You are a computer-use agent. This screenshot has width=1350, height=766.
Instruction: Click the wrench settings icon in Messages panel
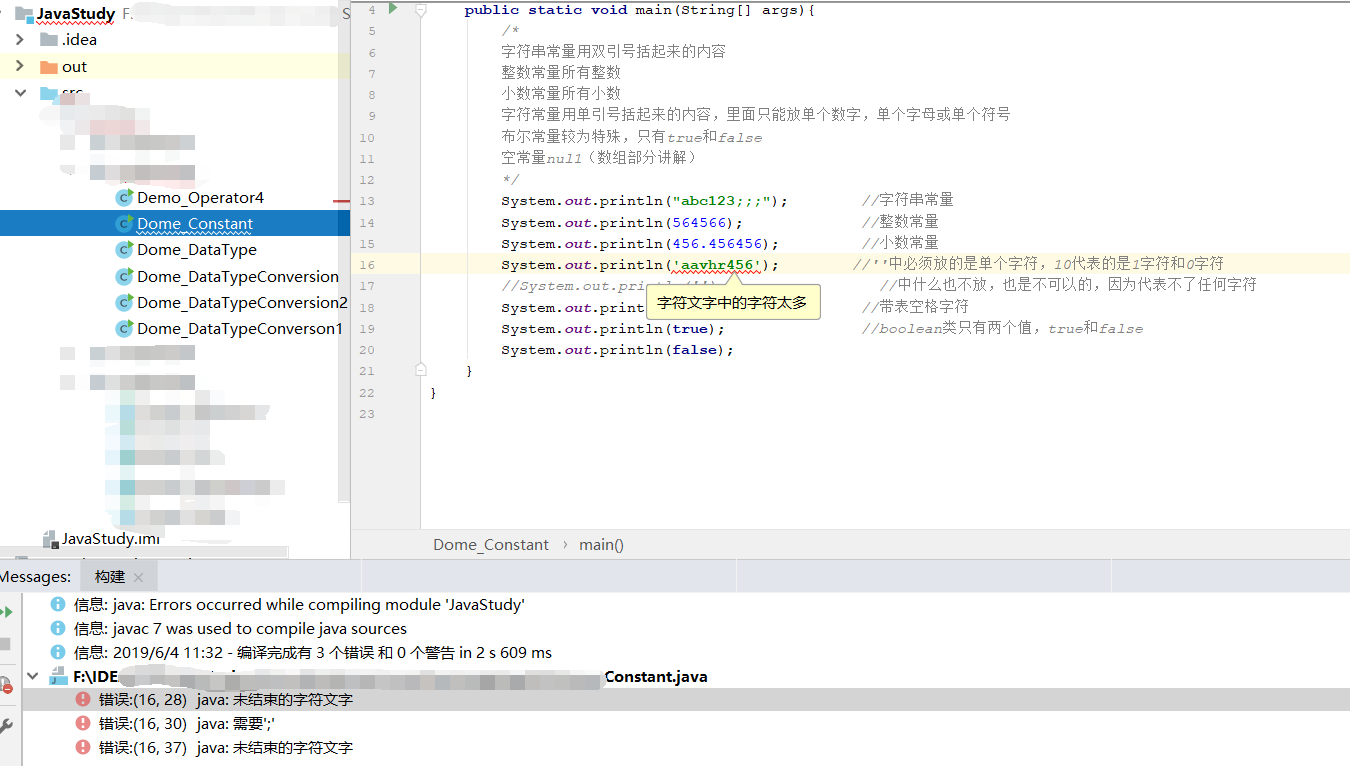6,725
